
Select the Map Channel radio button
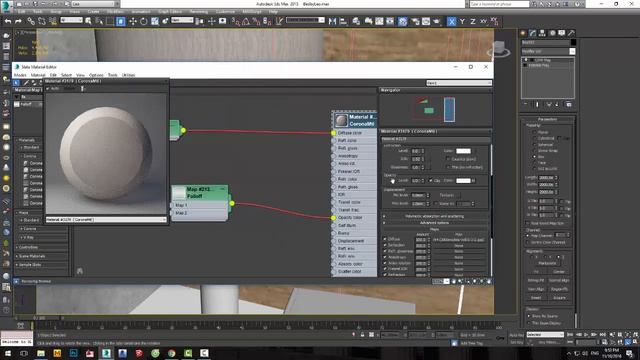click(x=528, y=236)
